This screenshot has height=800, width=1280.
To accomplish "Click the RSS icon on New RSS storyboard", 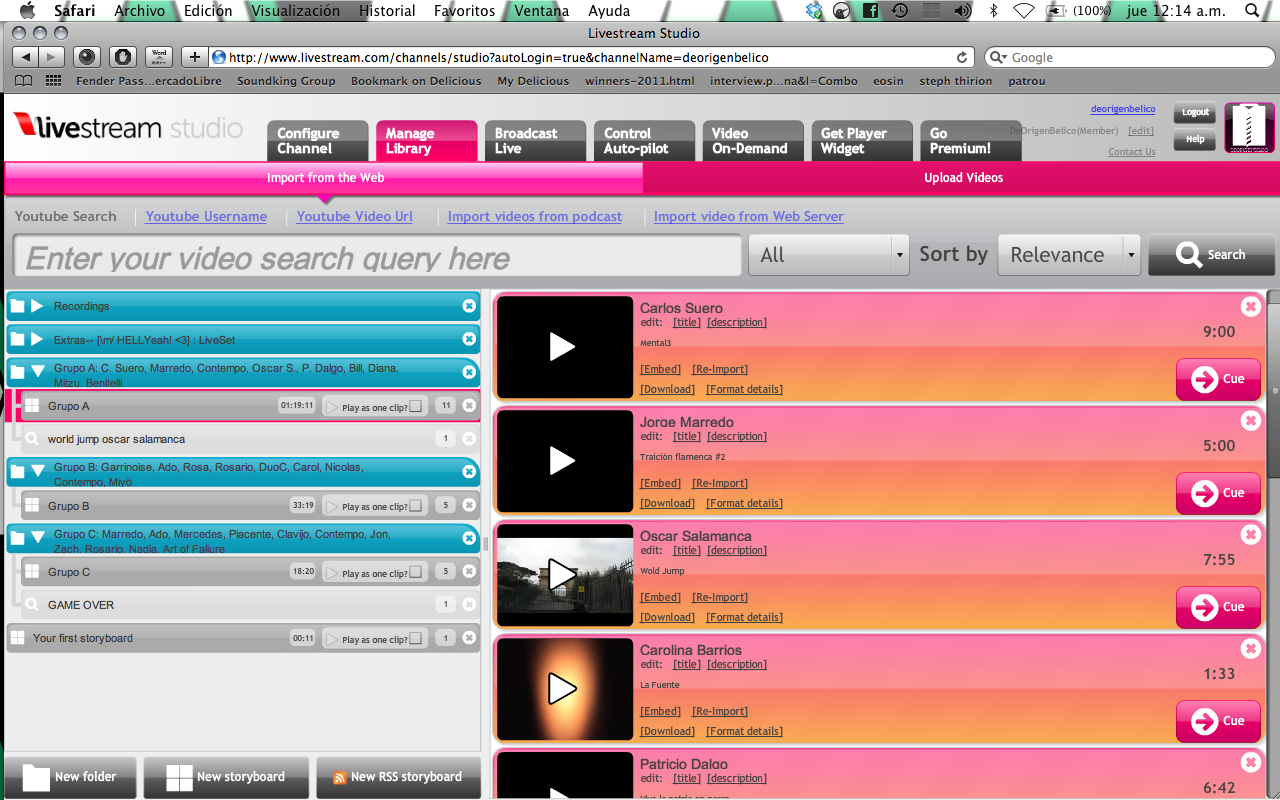I will coord(340,777).
